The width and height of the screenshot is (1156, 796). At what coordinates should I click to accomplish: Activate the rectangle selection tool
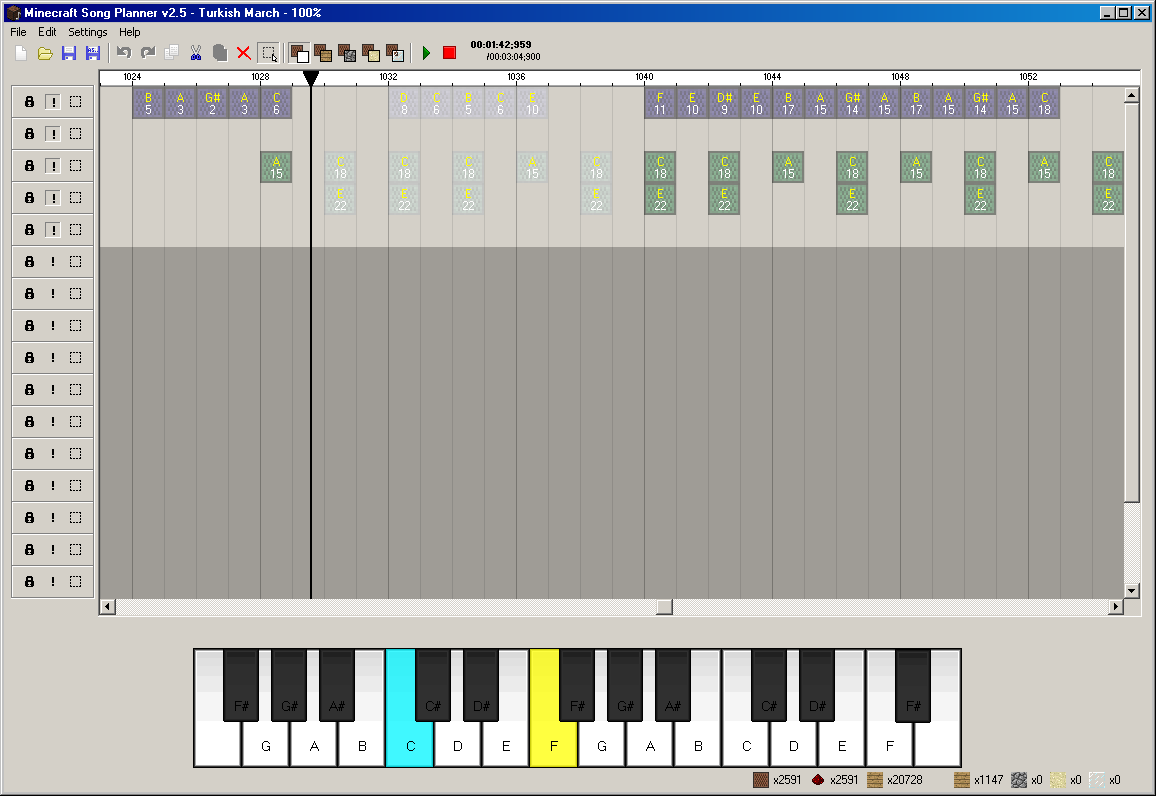point(269,53)
